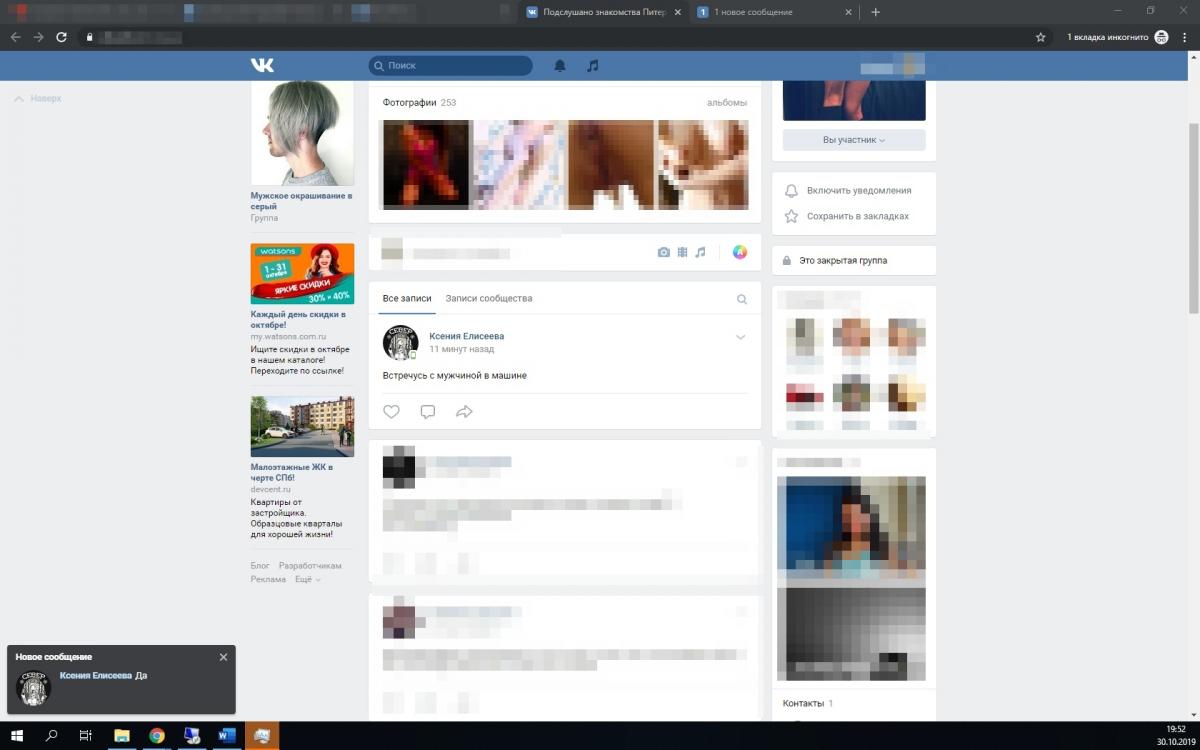The image size is (1200, 750).
Task: Close the new message notification popup
Action: tap(223, 657)
